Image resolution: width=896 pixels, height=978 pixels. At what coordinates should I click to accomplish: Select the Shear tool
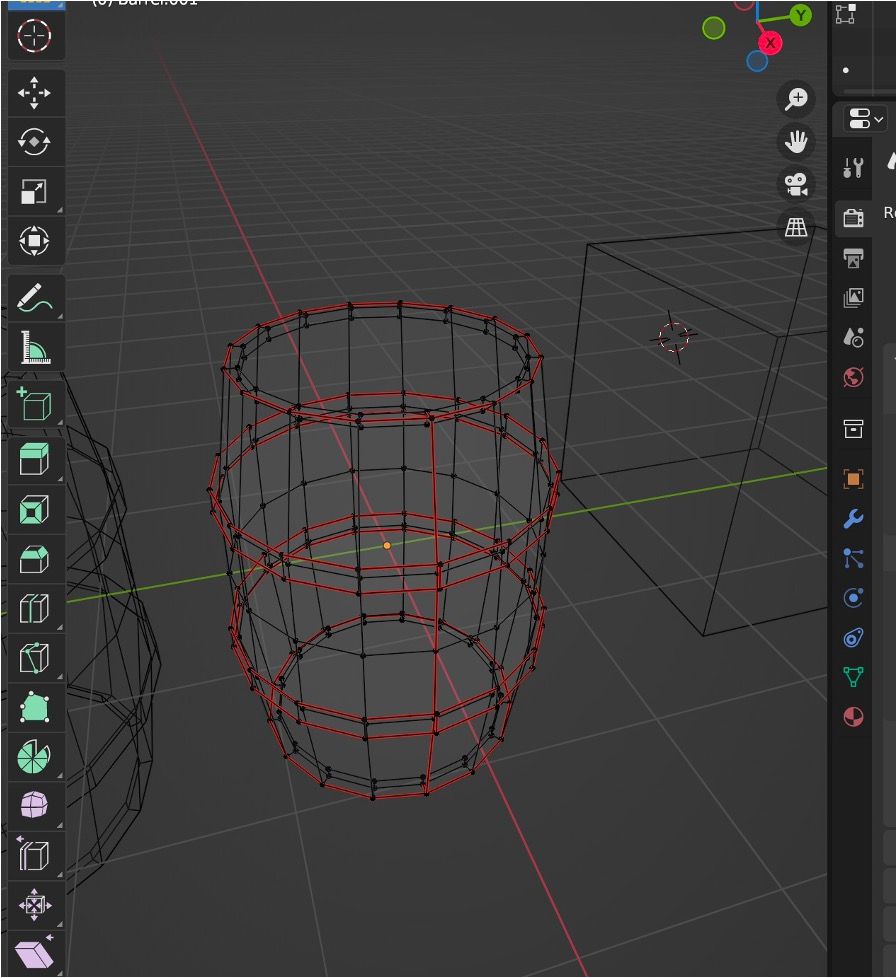36,951
